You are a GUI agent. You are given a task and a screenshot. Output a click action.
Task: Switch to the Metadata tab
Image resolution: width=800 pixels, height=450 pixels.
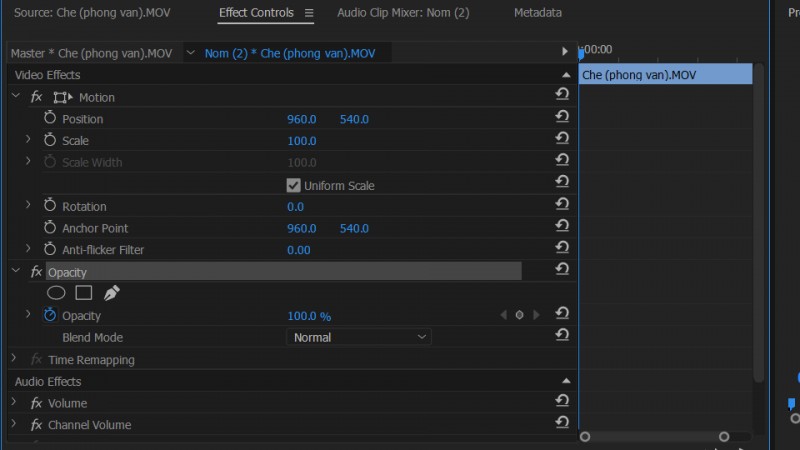tap(538, 13)
